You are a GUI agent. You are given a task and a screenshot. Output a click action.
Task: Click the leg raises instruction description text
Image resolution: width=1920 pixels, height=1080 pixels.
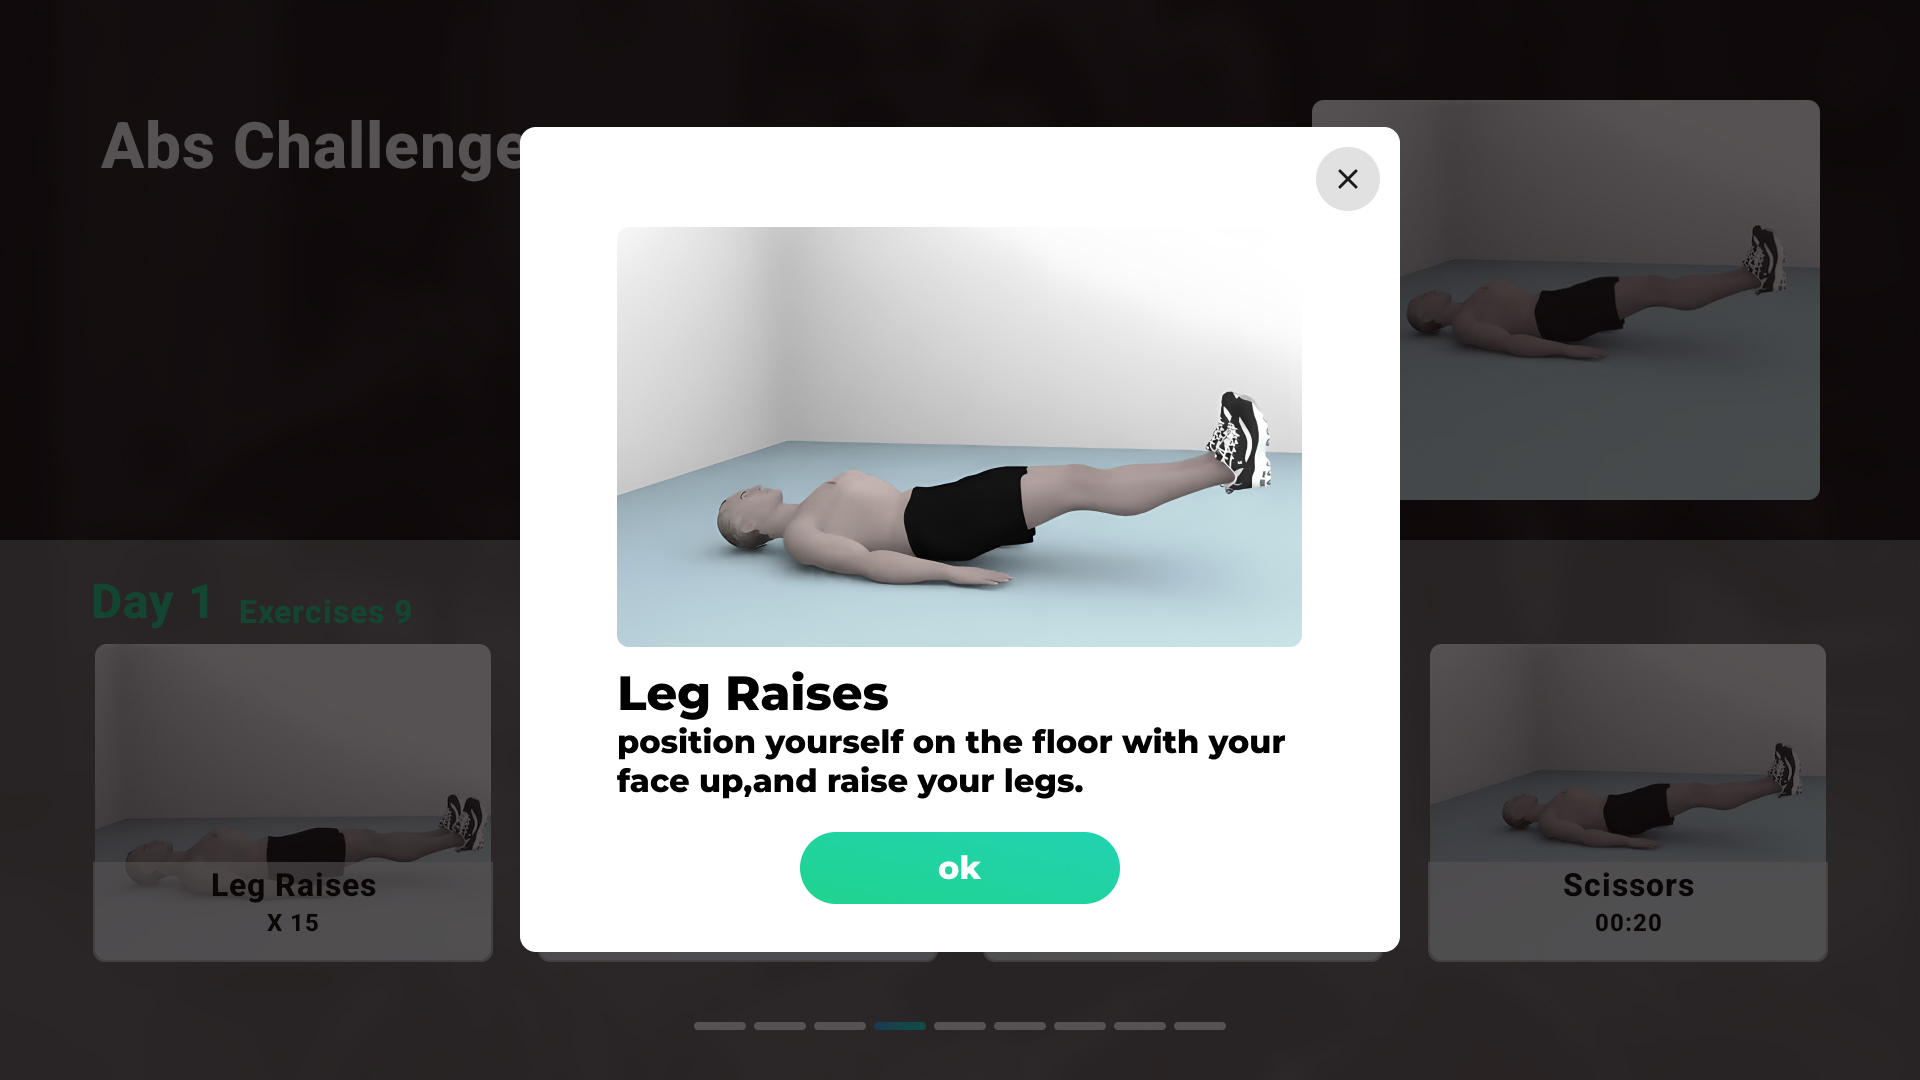coord(951,761)
